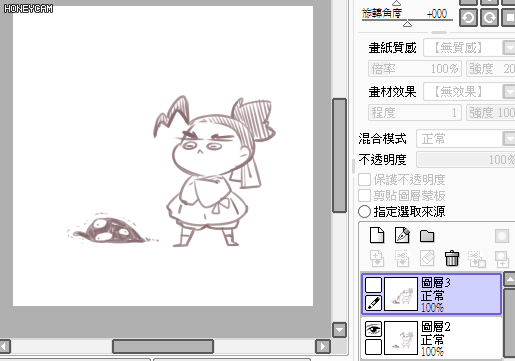Click horizontal scrollbar right arrow
This screenshot has height=361, width=515.
pyautogui.click(x=322, y=347)
